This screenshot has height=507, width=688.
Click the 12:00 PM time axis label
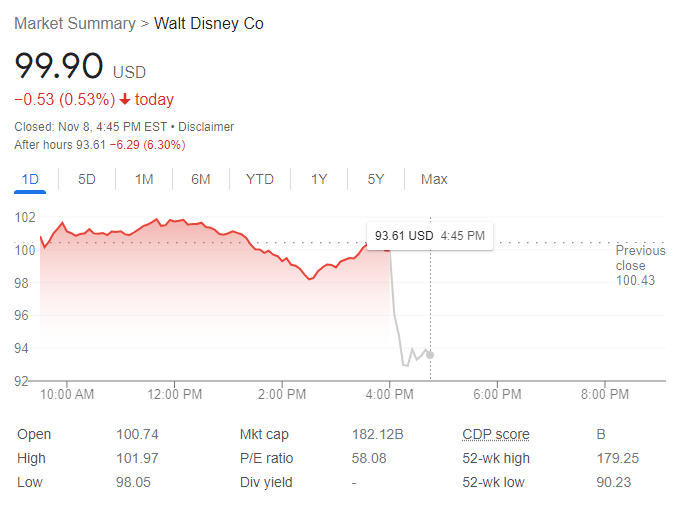point(174,395)
